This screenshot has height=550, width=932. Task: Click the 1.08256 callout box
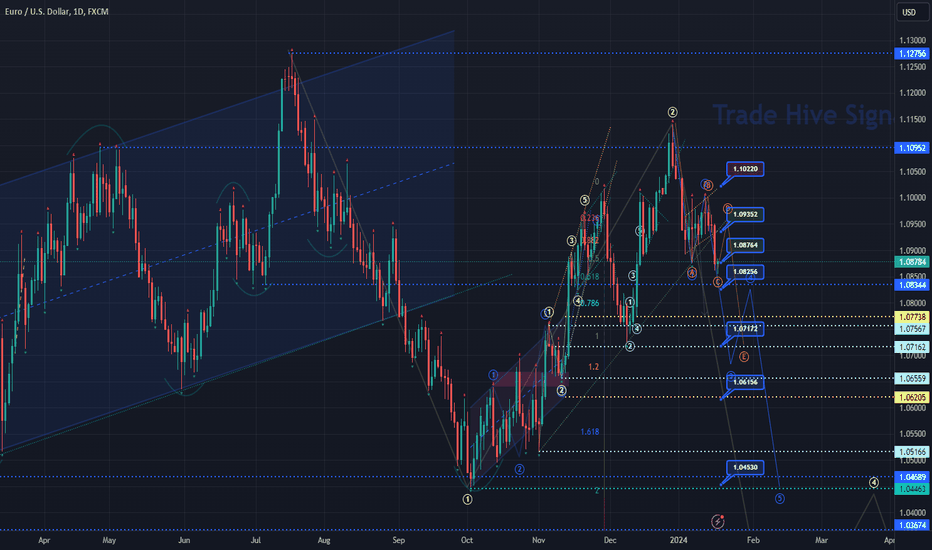pos(745,272)
